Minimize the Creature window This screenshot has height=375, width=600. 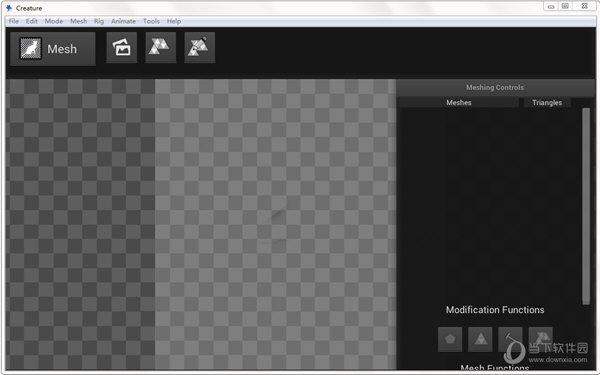pyautogui.click(x=551, y=6)
